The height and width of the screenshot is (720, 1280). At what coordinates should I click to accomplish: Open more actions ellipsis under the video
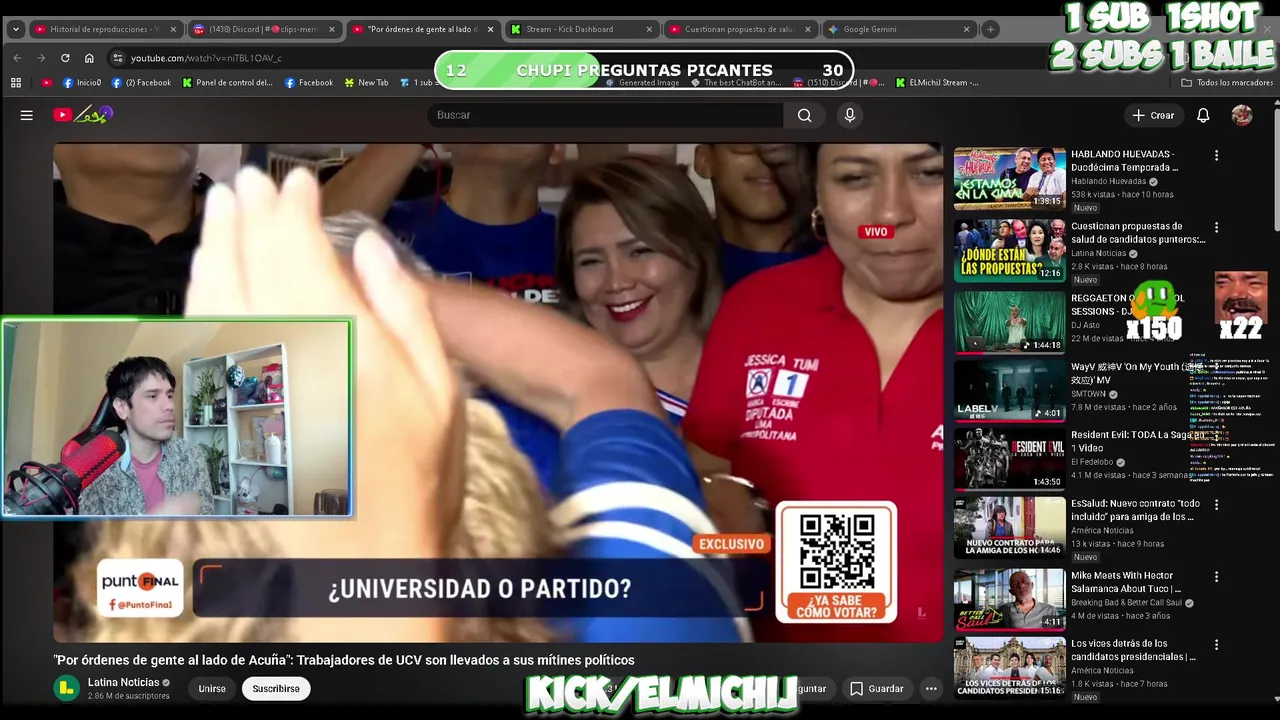coord(931,688)
